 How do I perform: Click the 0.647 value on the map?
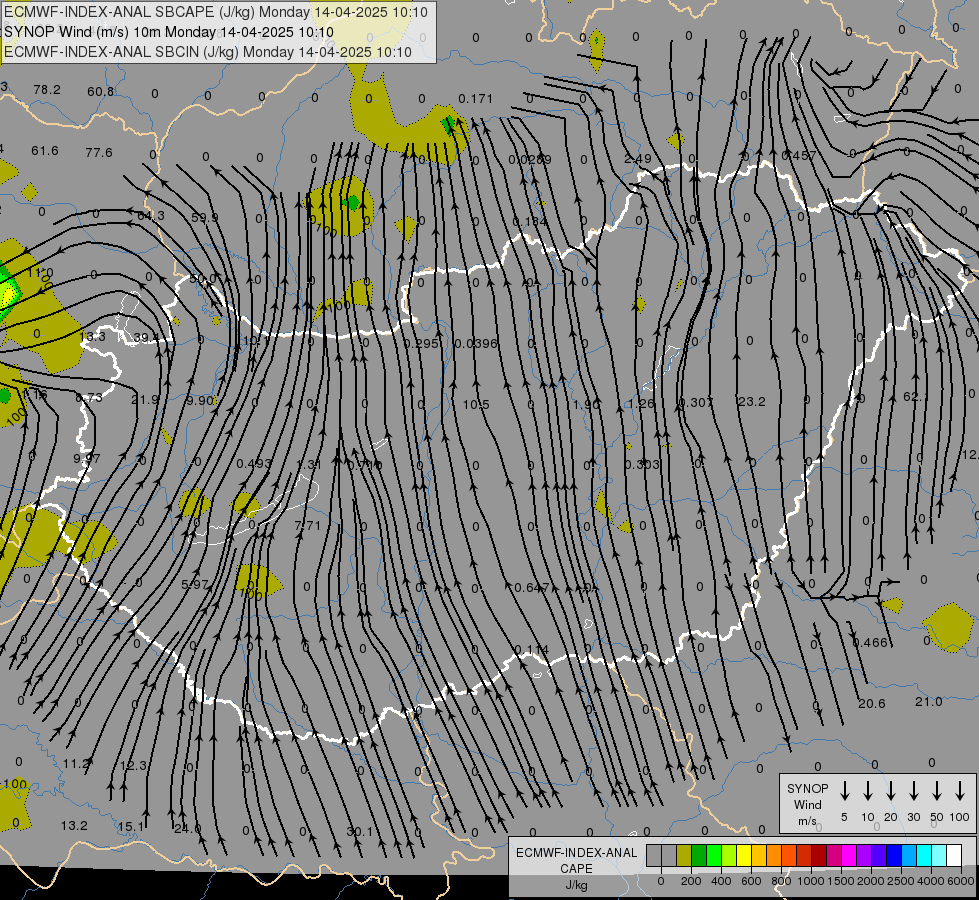pos(532,588)
